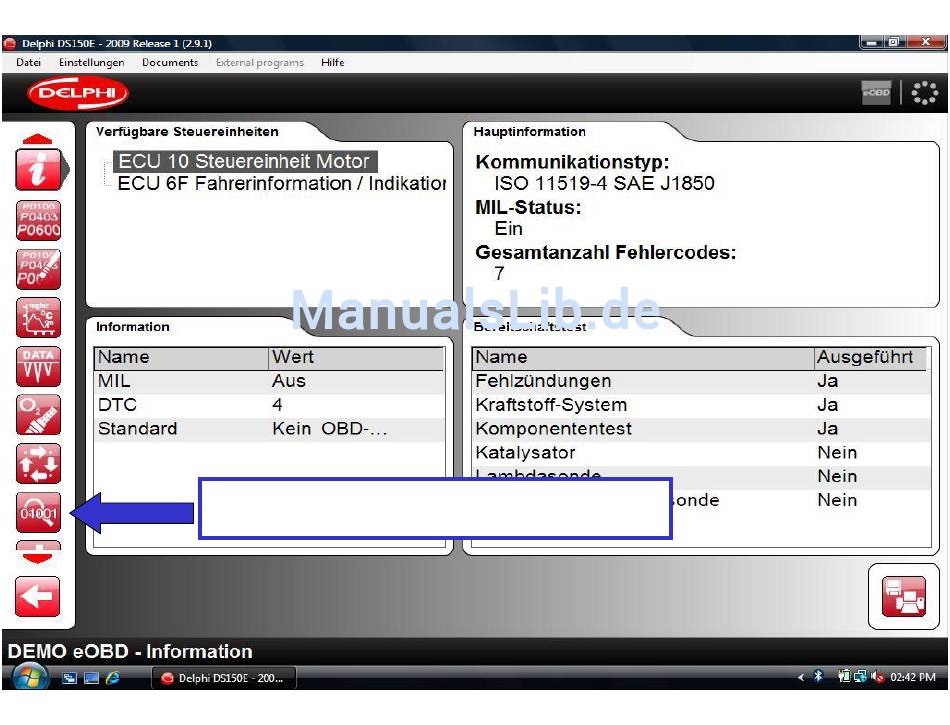Click the Ausgeführt column header
This screenshot has width=950, height=725.
pyautogui.click(x=869, y=357)
